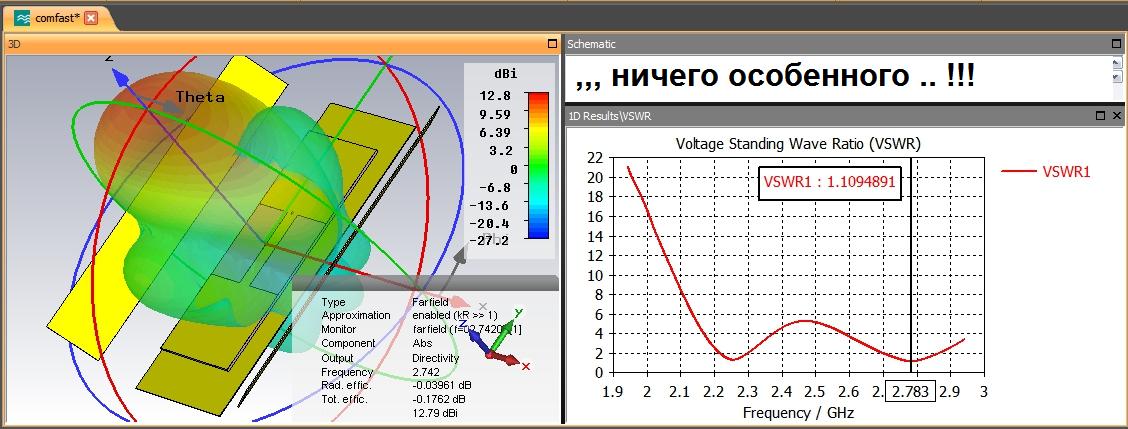Click the 2.5 tick on frequency axis

(816, 392)
